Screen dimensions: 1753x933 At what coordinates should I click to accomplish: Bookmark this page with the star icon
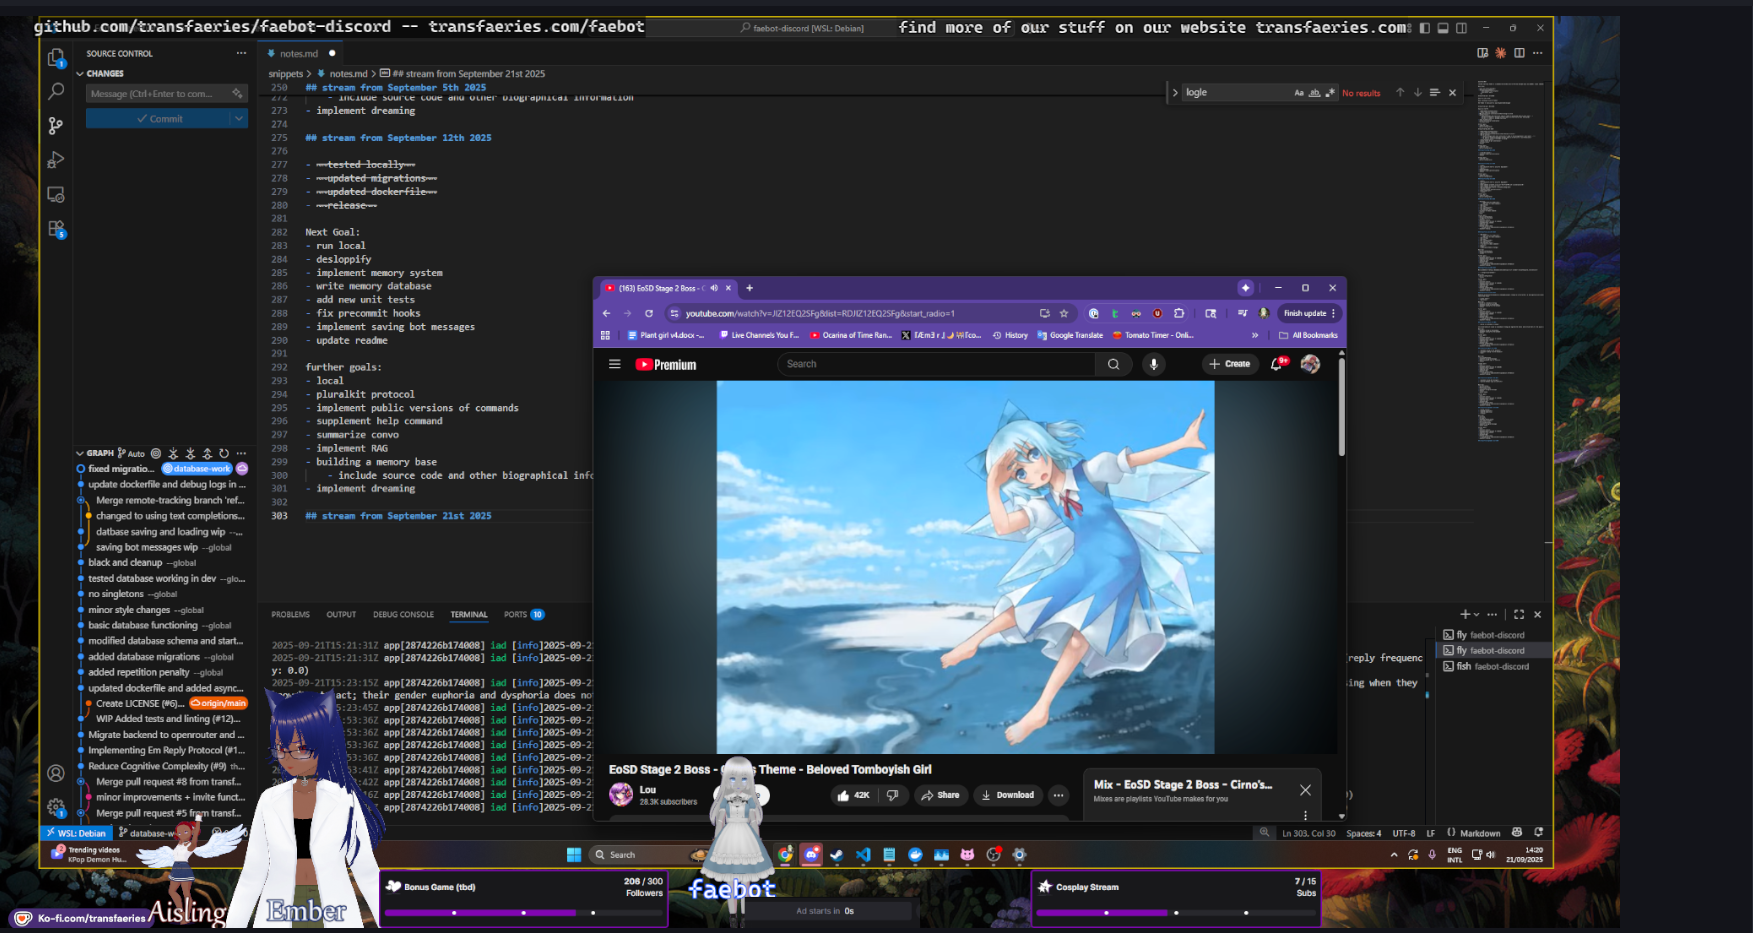(1064, 313)
